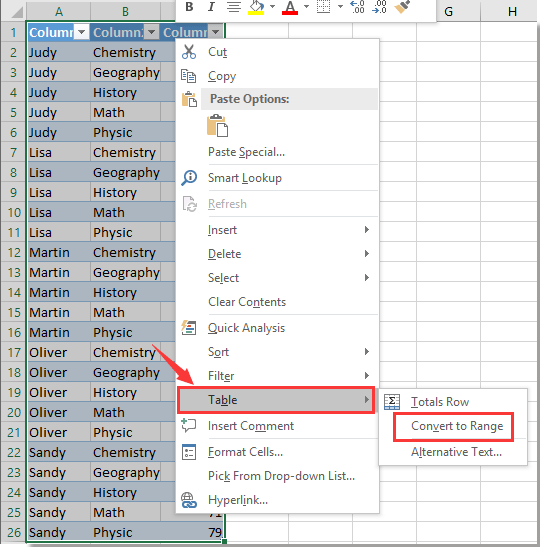Image resolution: width=540 pixels, height=547 pixels.
Task: Open the Table submenu entry
Action: pos(276,400)
